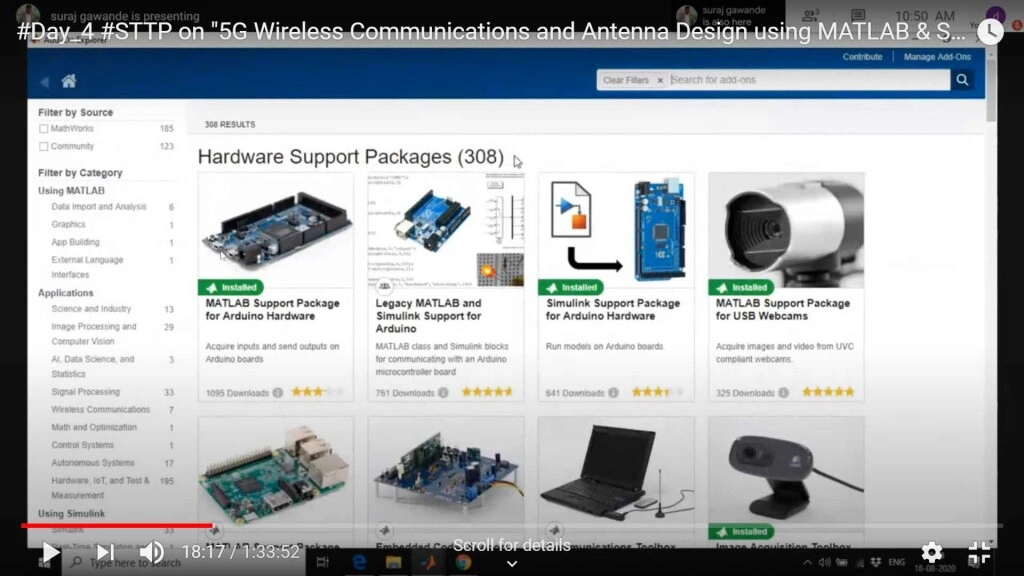Filter by Control Systems

[x=82, y=445]
